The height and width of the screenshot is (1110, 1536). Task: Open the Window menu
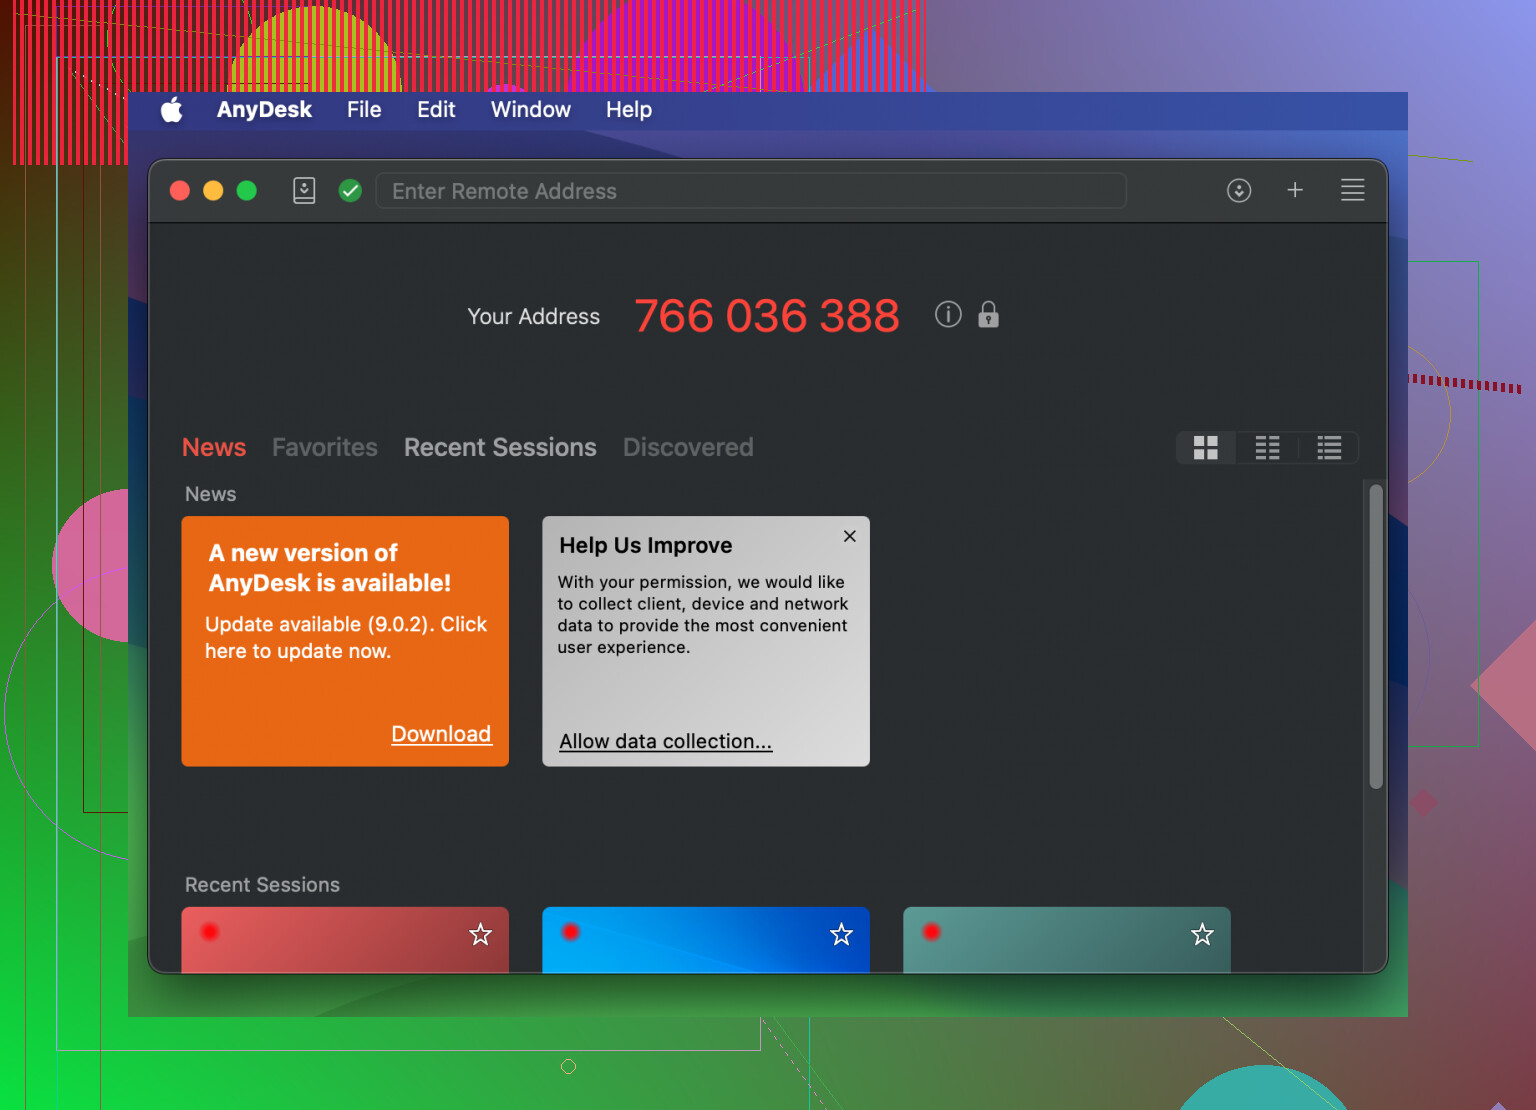click(530, 110)
